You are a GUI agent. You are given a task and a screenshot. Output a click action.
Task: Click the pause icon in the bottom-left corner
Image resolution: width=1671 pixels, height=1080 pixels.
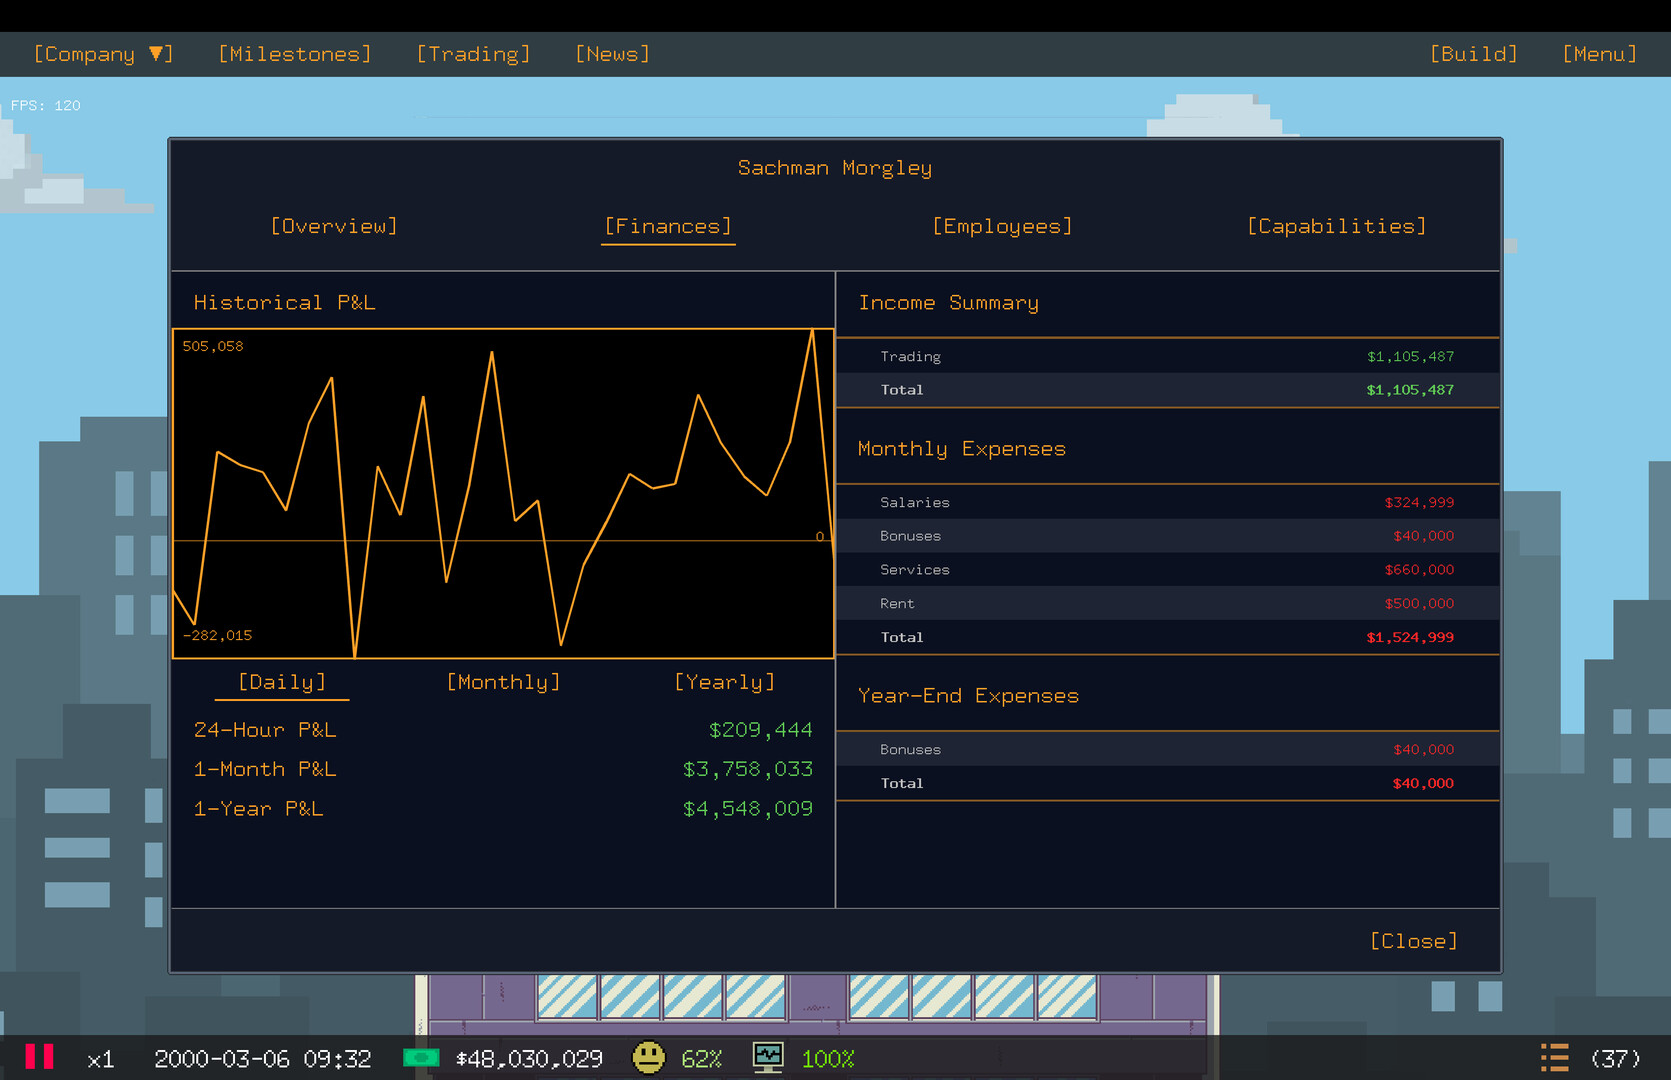coord(39,1057)
